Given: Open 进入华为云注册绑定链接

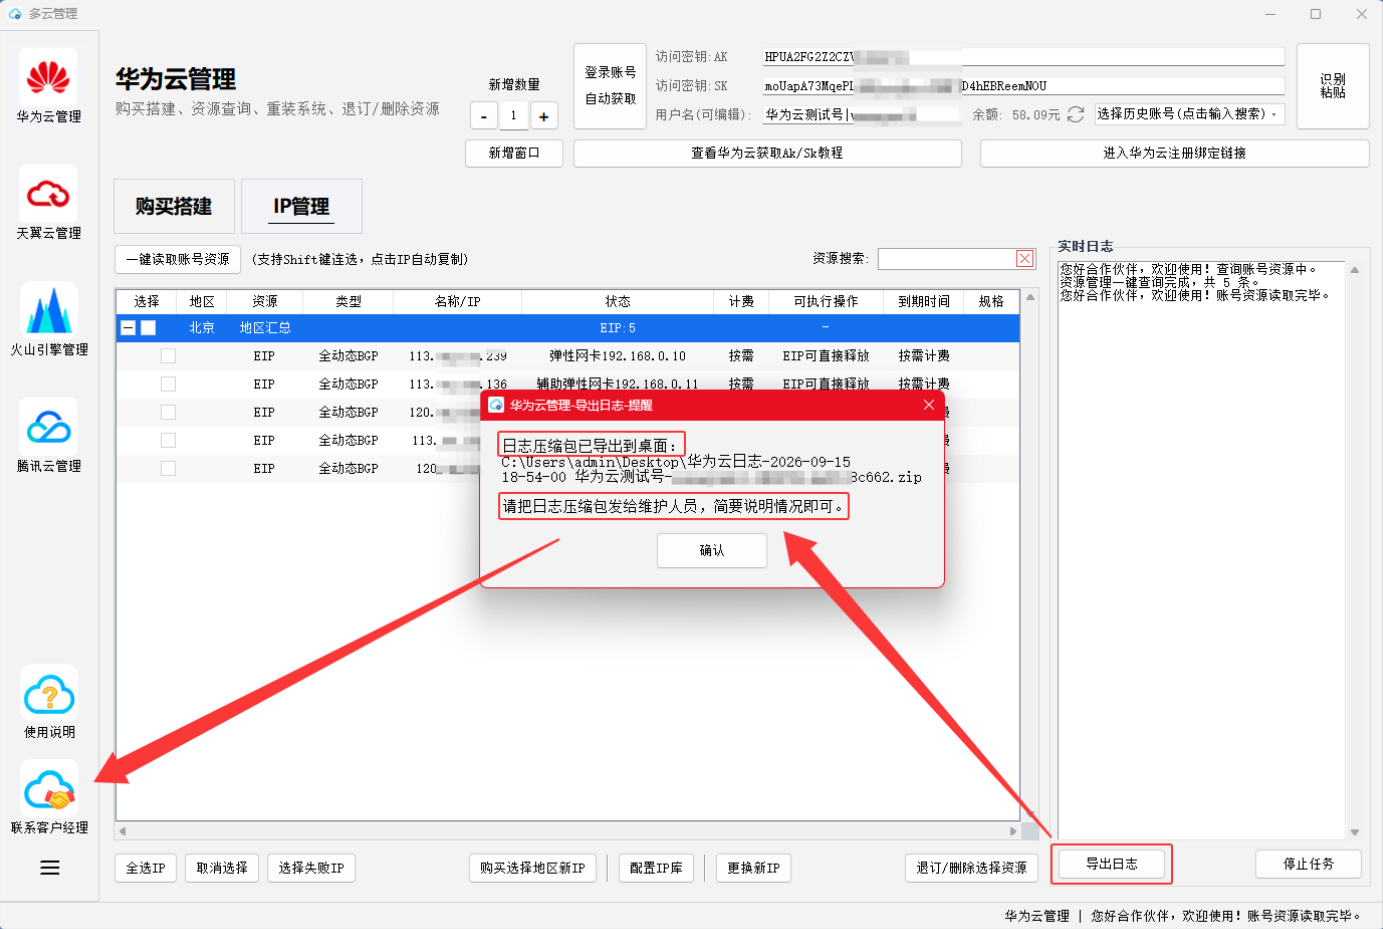Looking at the screenshot, I should [x=1174, y=153].
